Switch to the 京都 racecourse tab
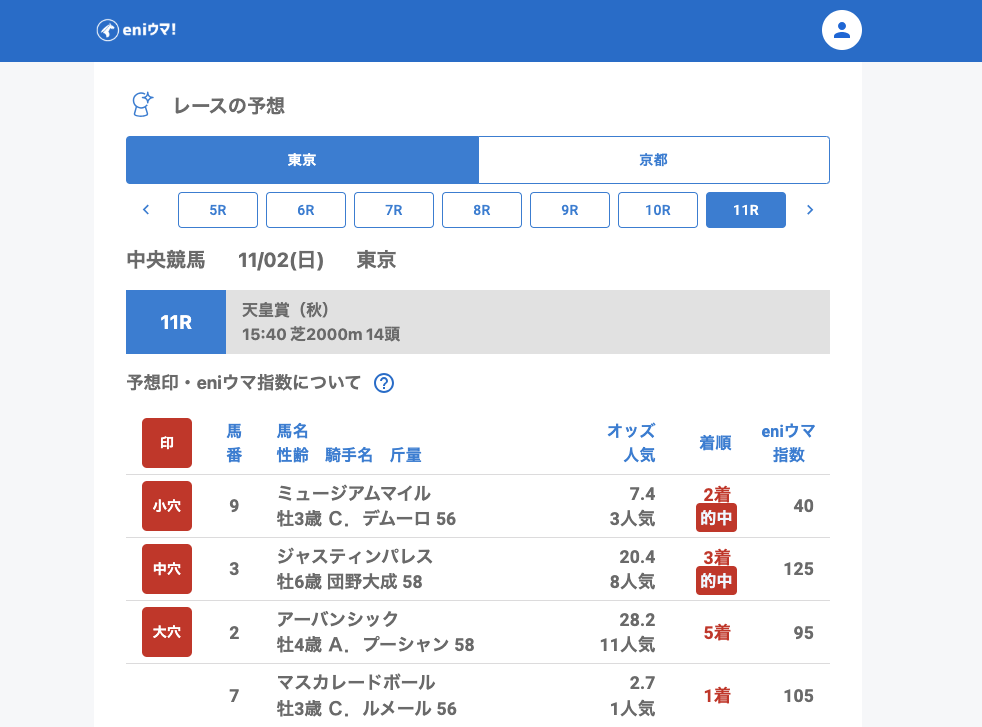The height and width of the screenshot is (727, 982). (654, 160)
